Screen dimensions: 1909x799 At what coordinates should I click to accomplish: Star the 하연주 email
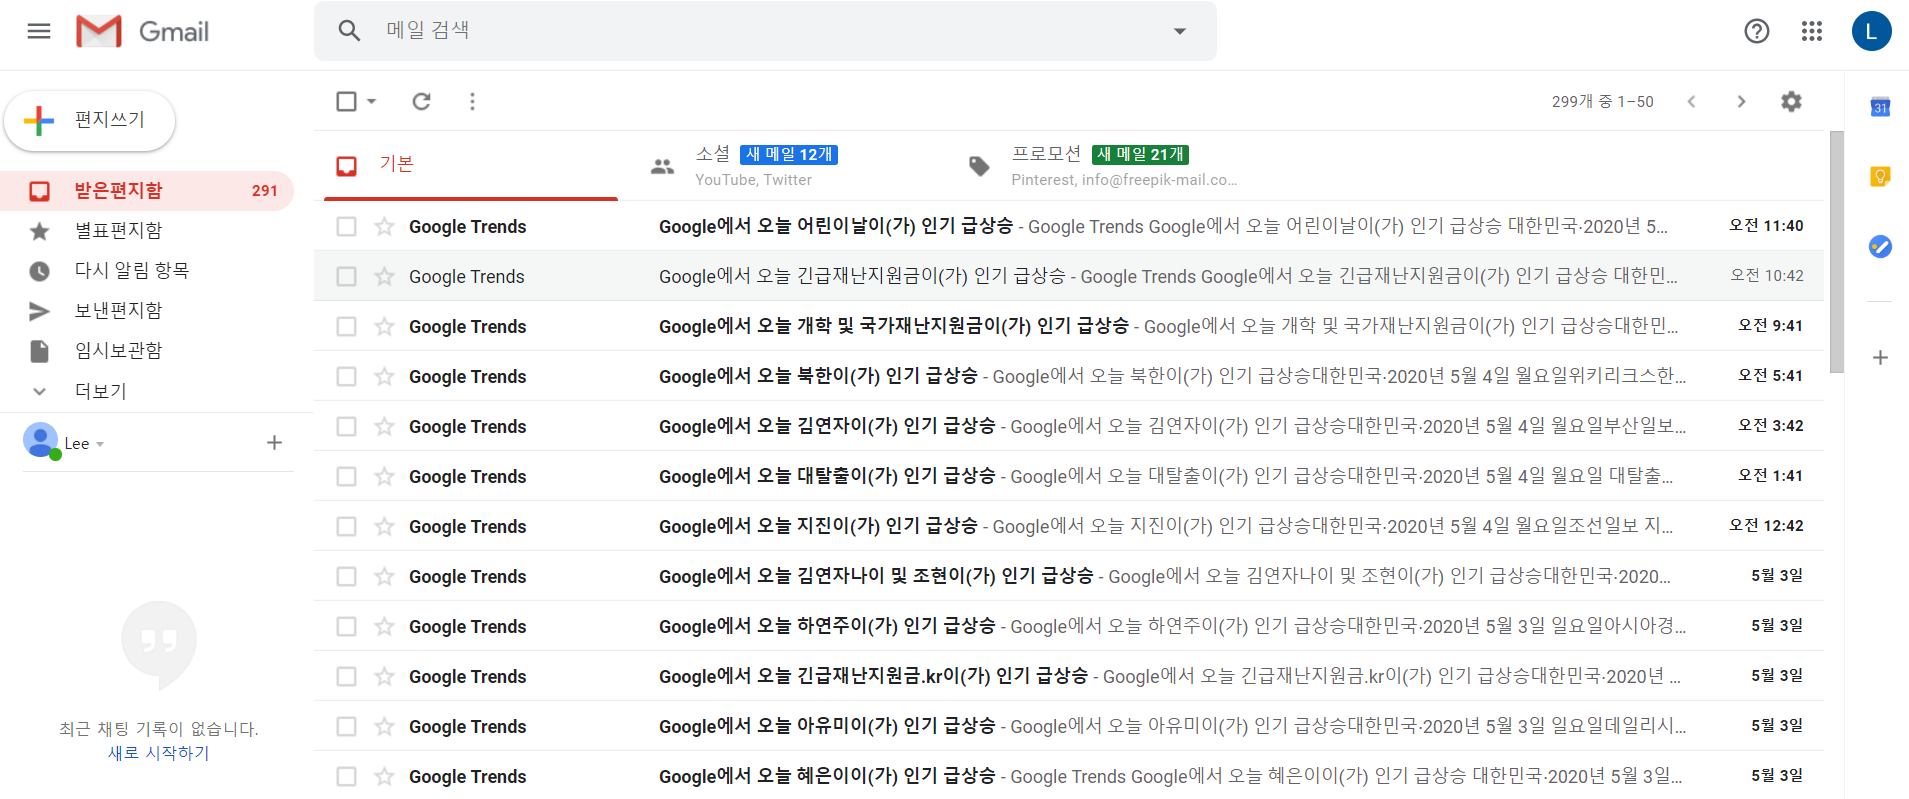[384, 626]
